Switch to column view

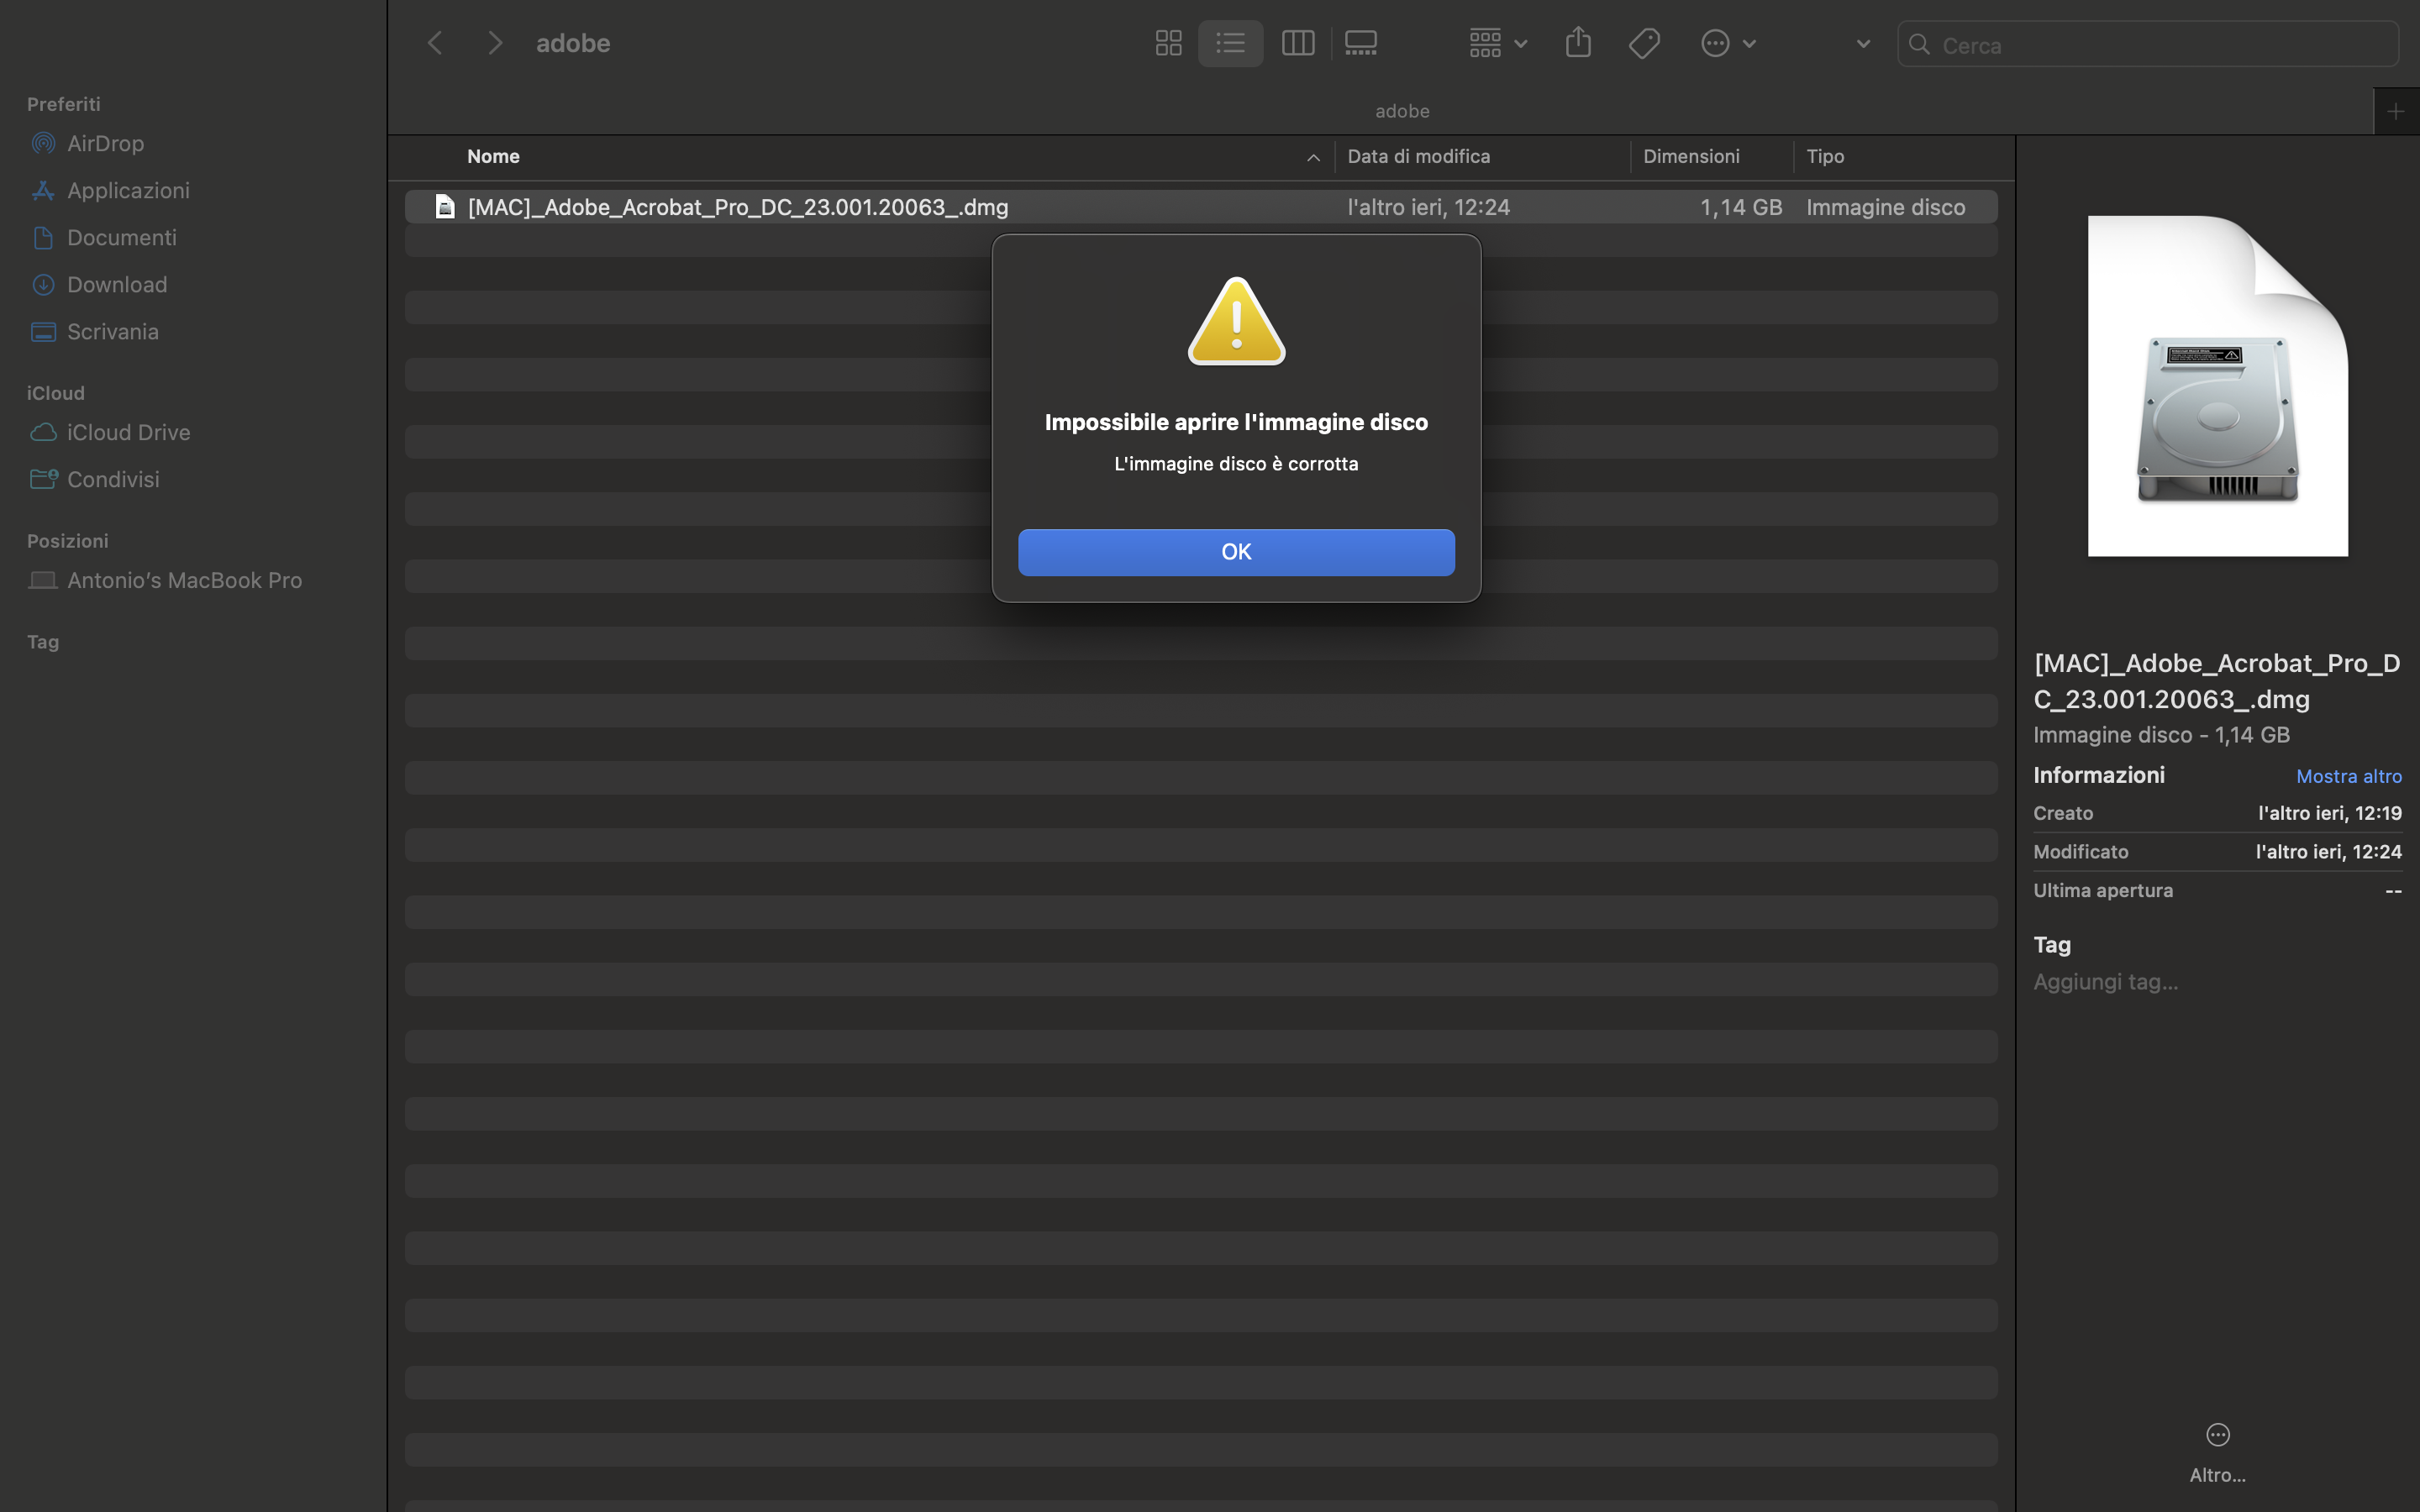[x=1297, y=43]
